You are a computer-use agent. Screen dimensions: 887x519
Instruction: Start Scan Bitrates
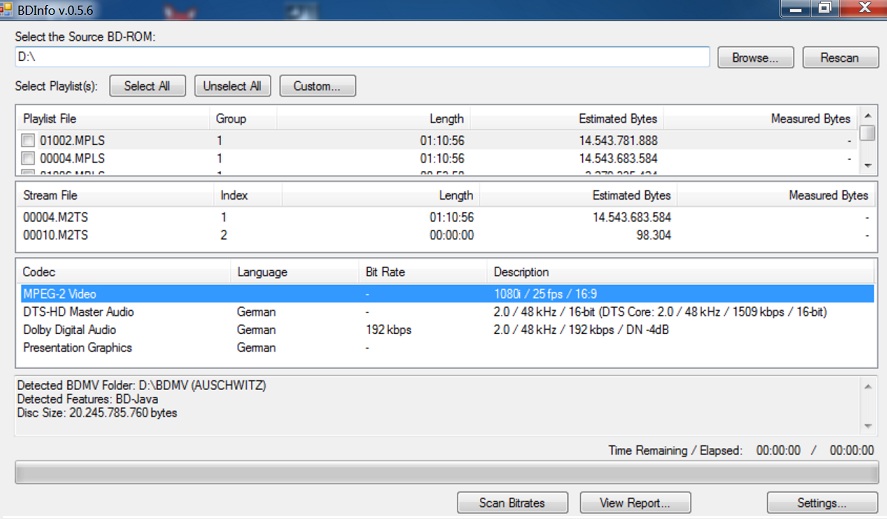[513, 502]
